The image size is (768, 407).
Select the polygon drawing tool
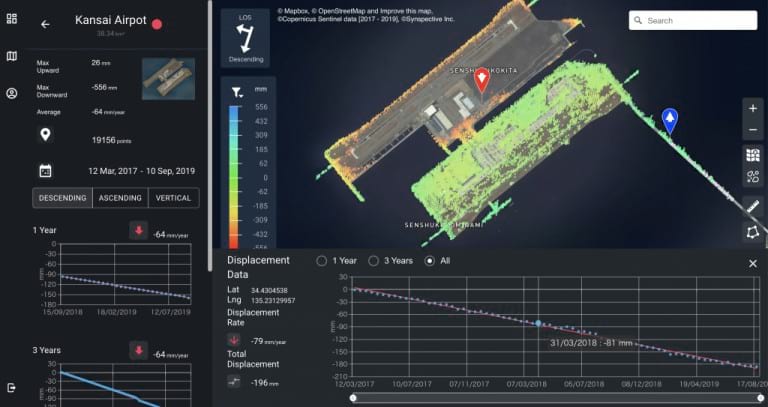[753, 232]
